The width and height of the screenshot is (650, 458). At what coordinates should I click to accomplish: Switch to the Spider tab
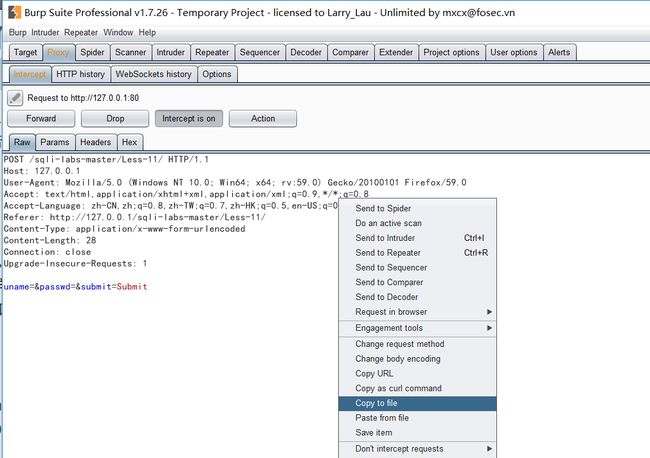(x=92, y=52)
